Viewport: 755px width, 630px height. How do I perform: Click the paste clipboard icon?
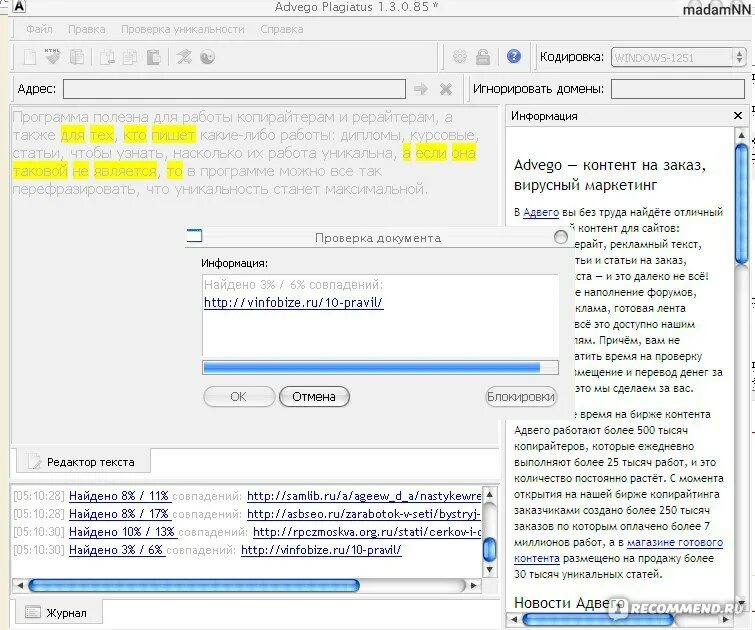[153, 57]
